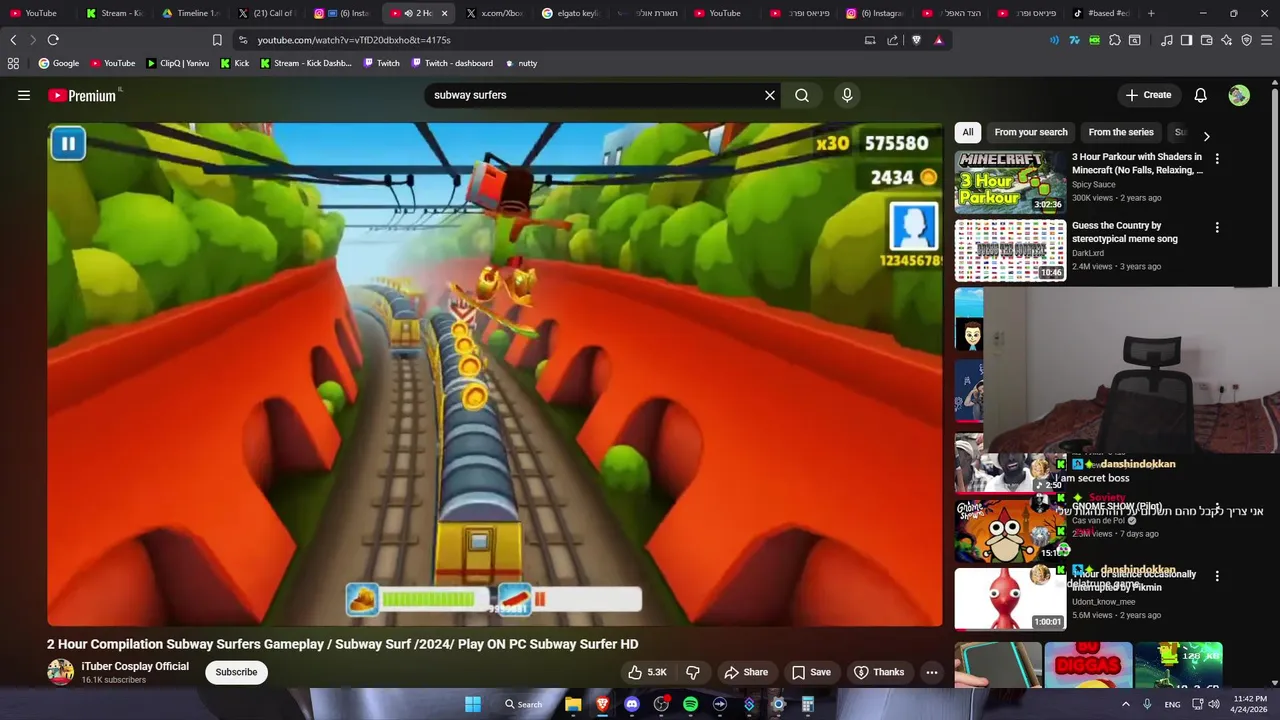
Task: Open the nutty bookmark
Action: click(521, 63)
